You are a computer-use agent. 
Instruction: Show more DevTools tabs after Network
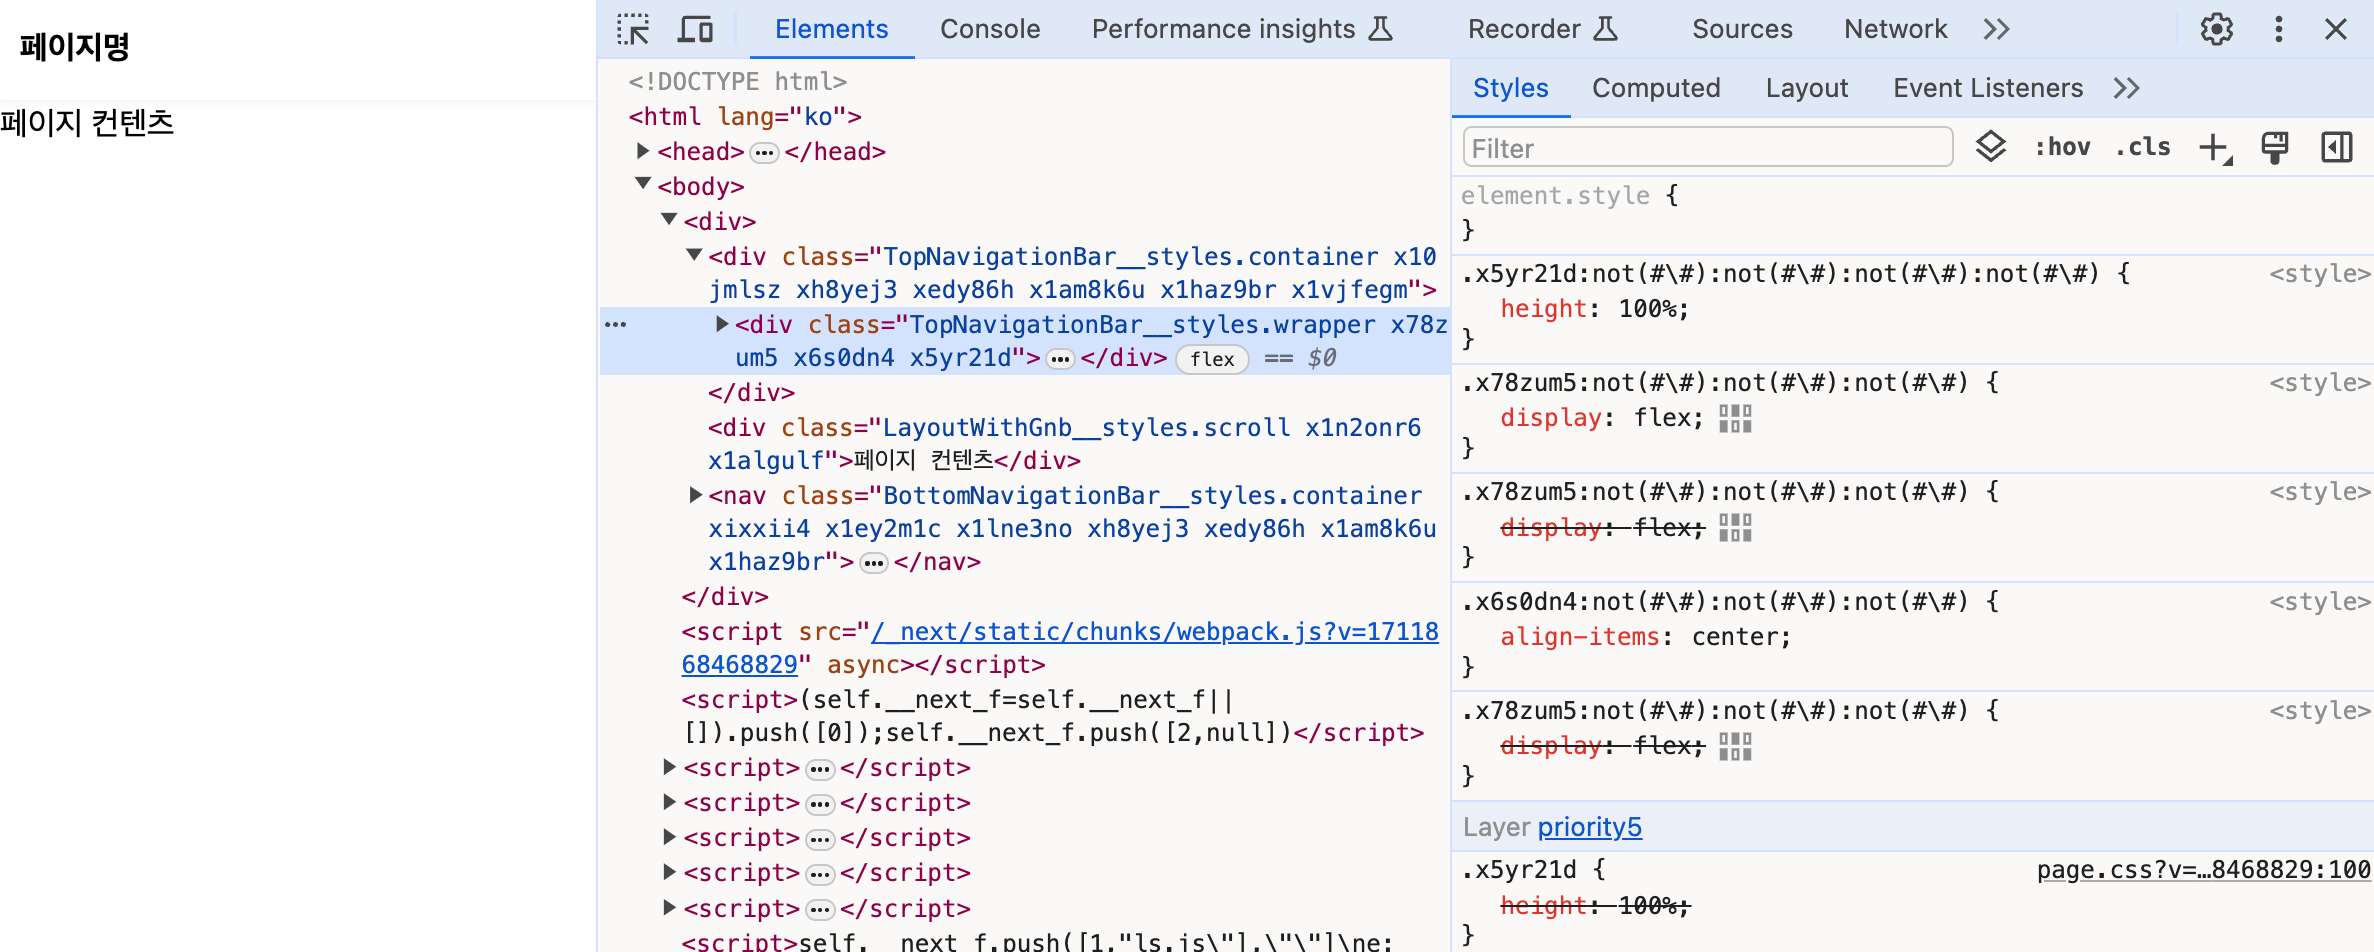pyautogui.click(x=1996, y=29)
